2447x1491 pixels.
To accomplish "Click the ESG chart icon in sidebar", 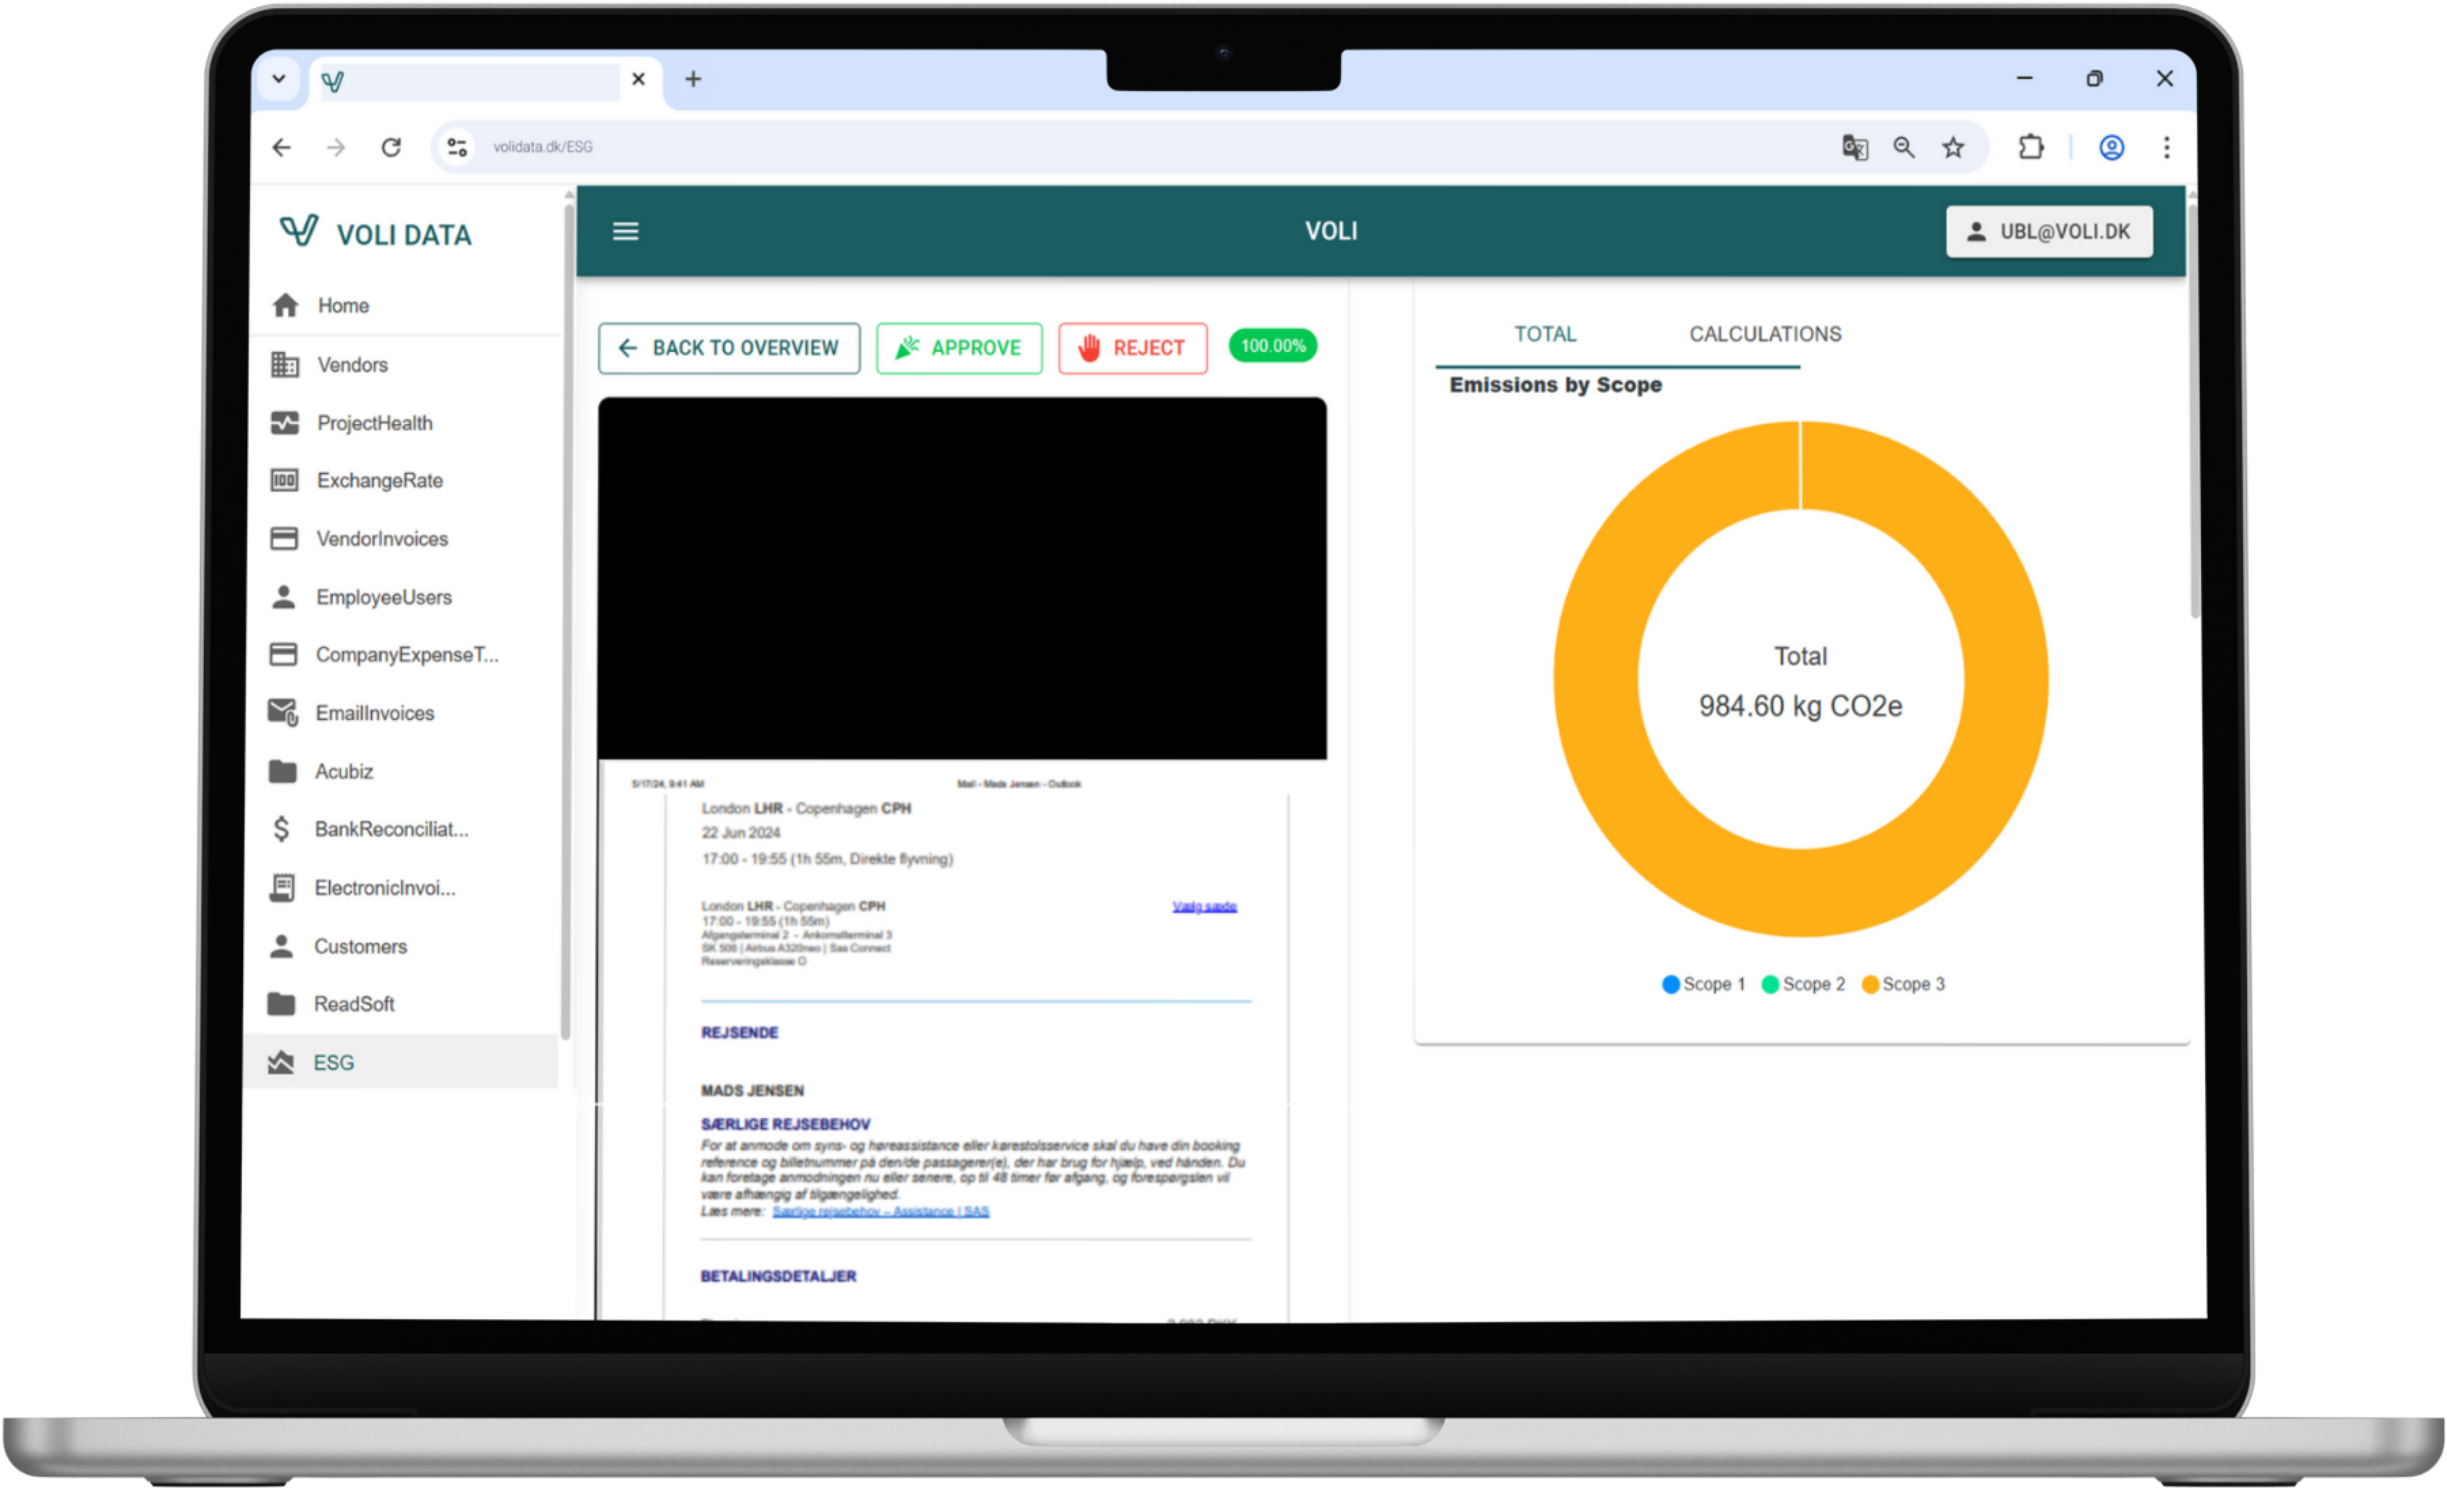I will [x=281, y=1062].
